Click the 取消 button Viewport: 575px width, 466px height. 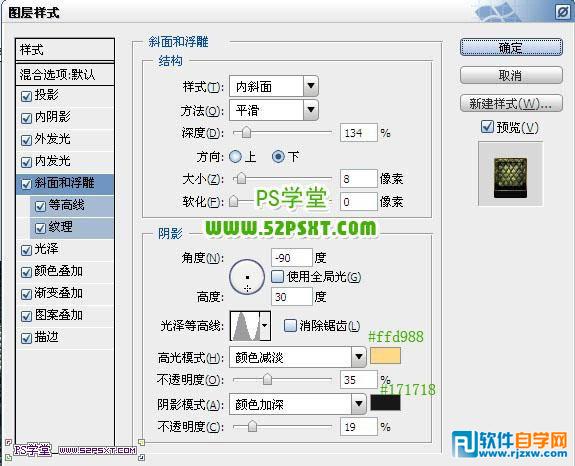(511, 76)
